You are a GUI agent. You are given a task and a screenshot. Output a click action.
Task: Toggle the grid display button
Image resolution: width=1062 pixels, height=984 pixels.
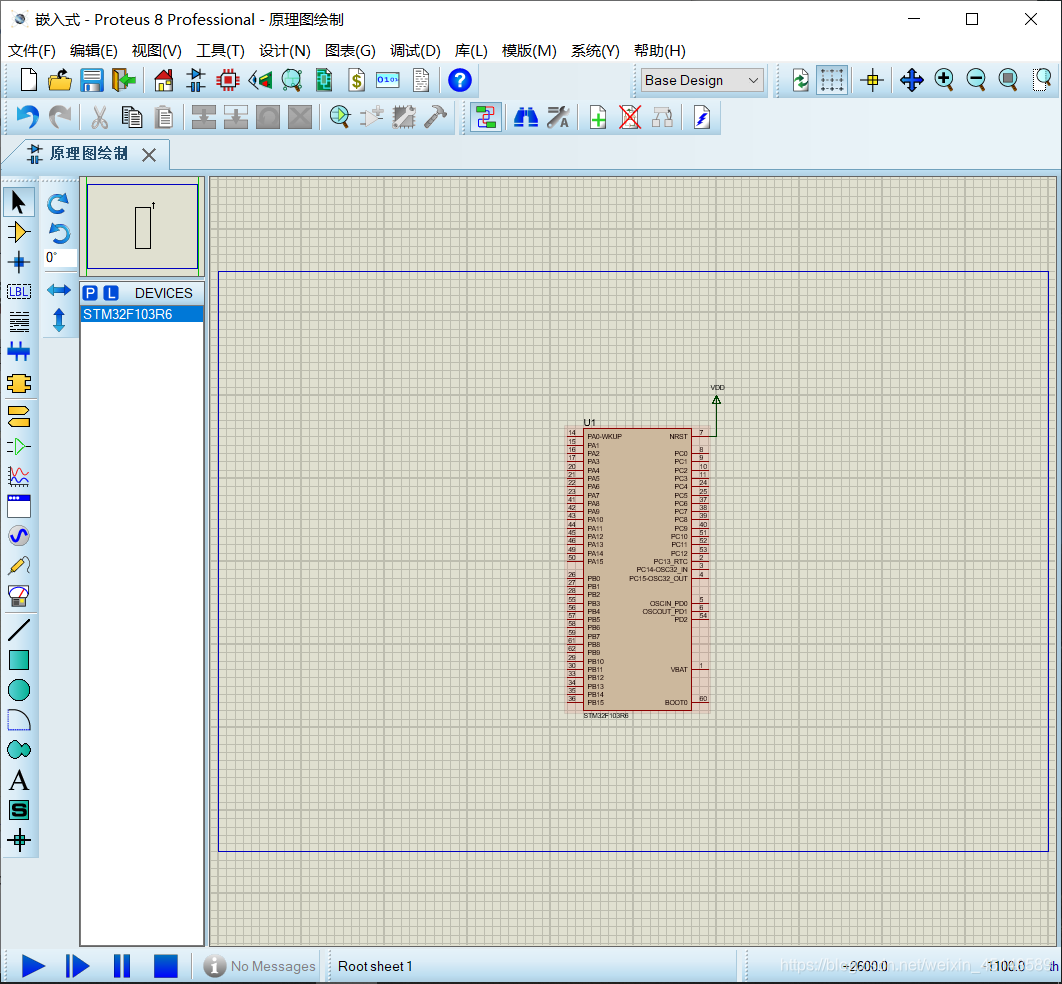point(831,81)
